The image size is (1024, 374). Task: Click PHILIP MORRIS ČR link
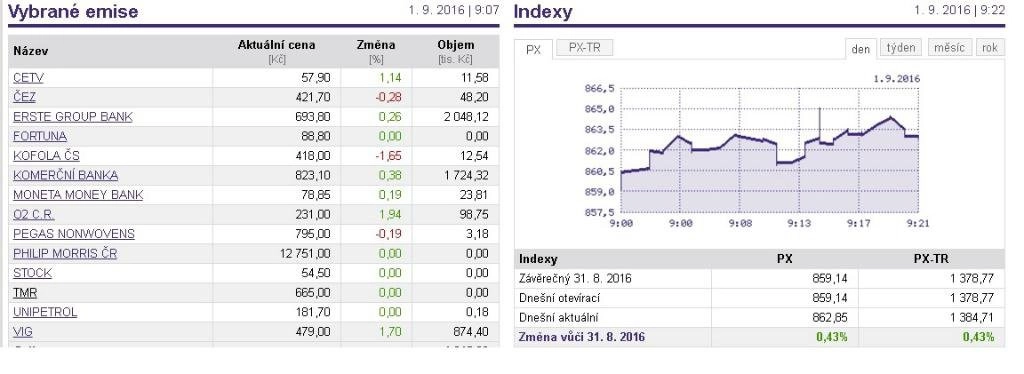point(65,253)
